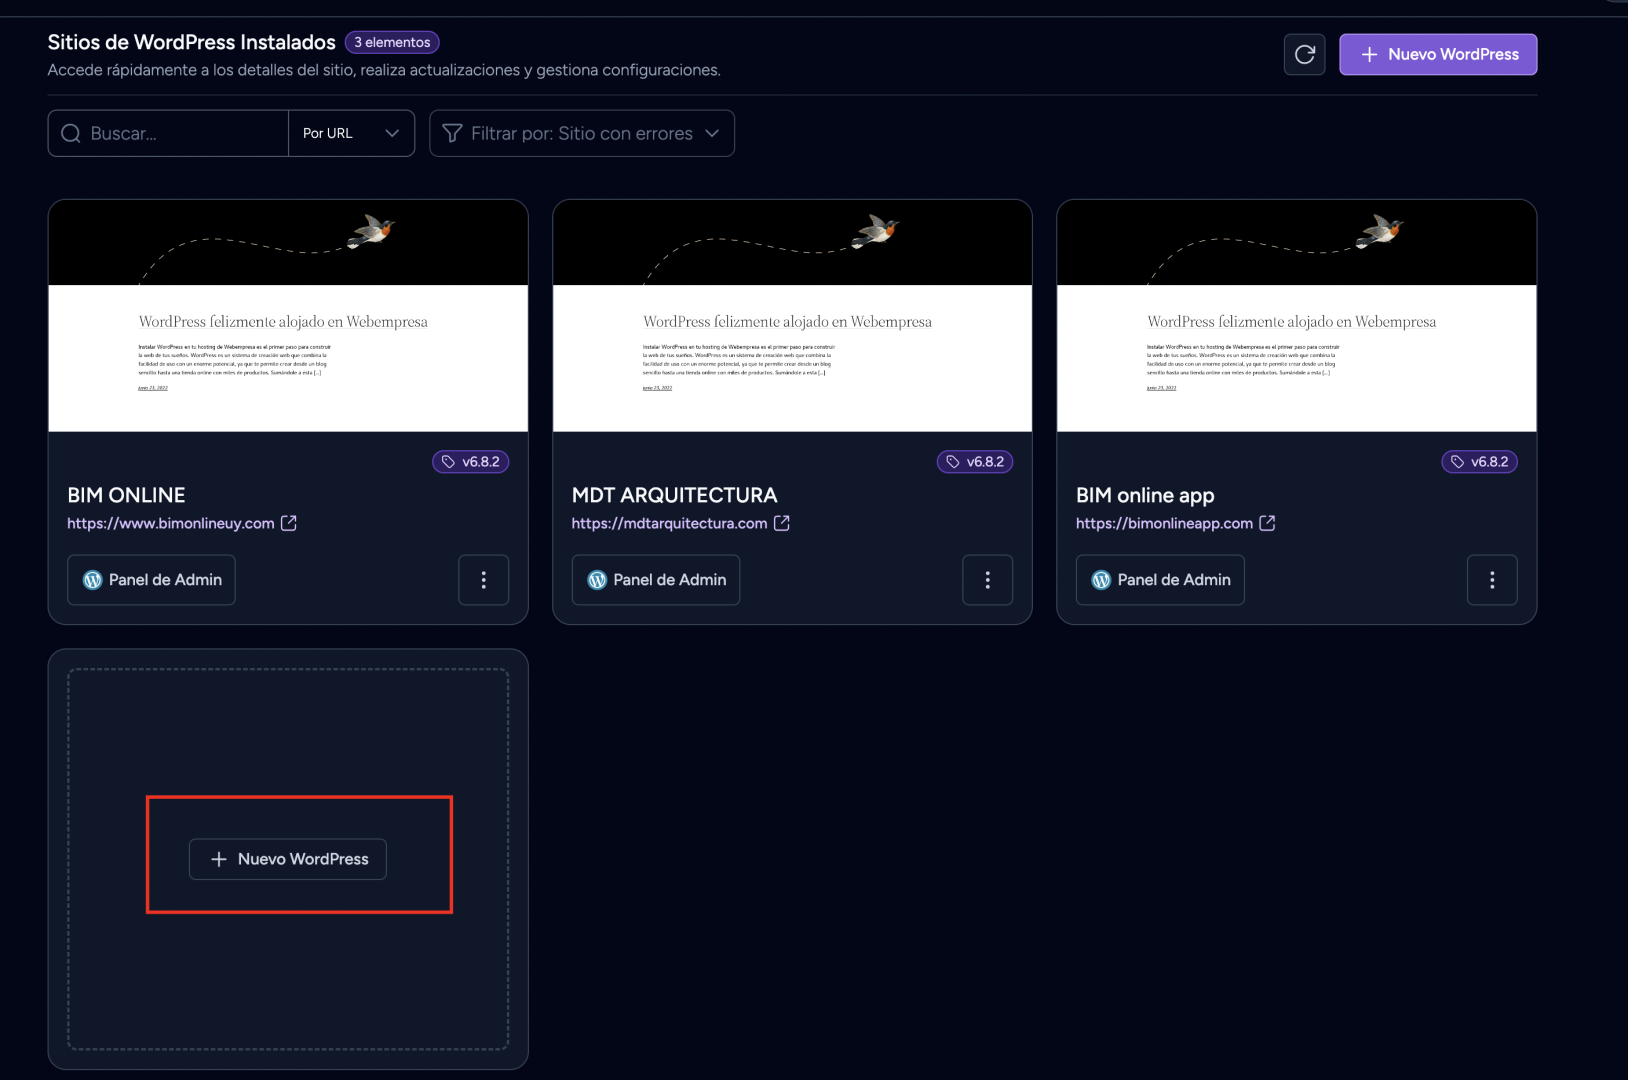The width and height of the screenshot is (1628, 1080).
Task: Open Panel de Admin for BIM online app
Action: (x=1160, y=580)
